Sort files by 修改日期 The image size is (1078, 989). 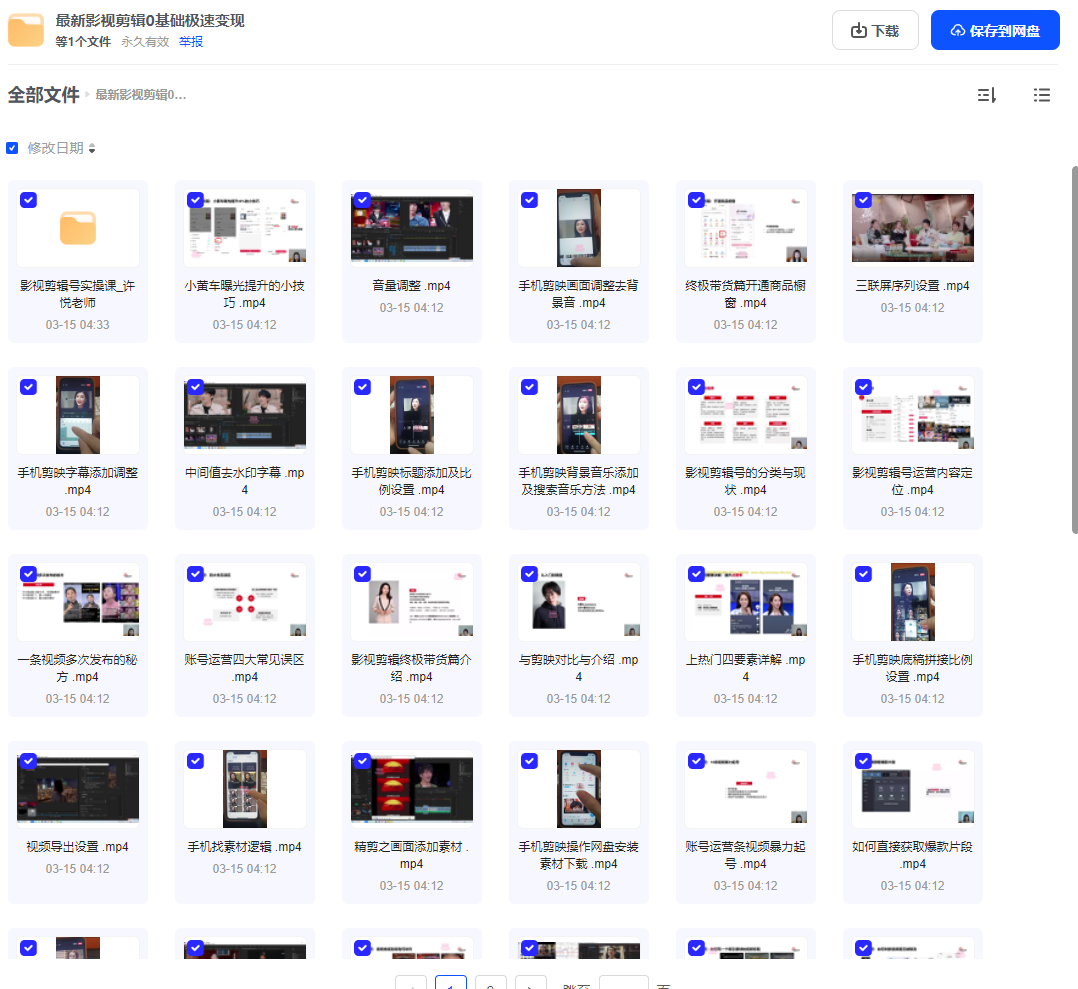point(61,148)
